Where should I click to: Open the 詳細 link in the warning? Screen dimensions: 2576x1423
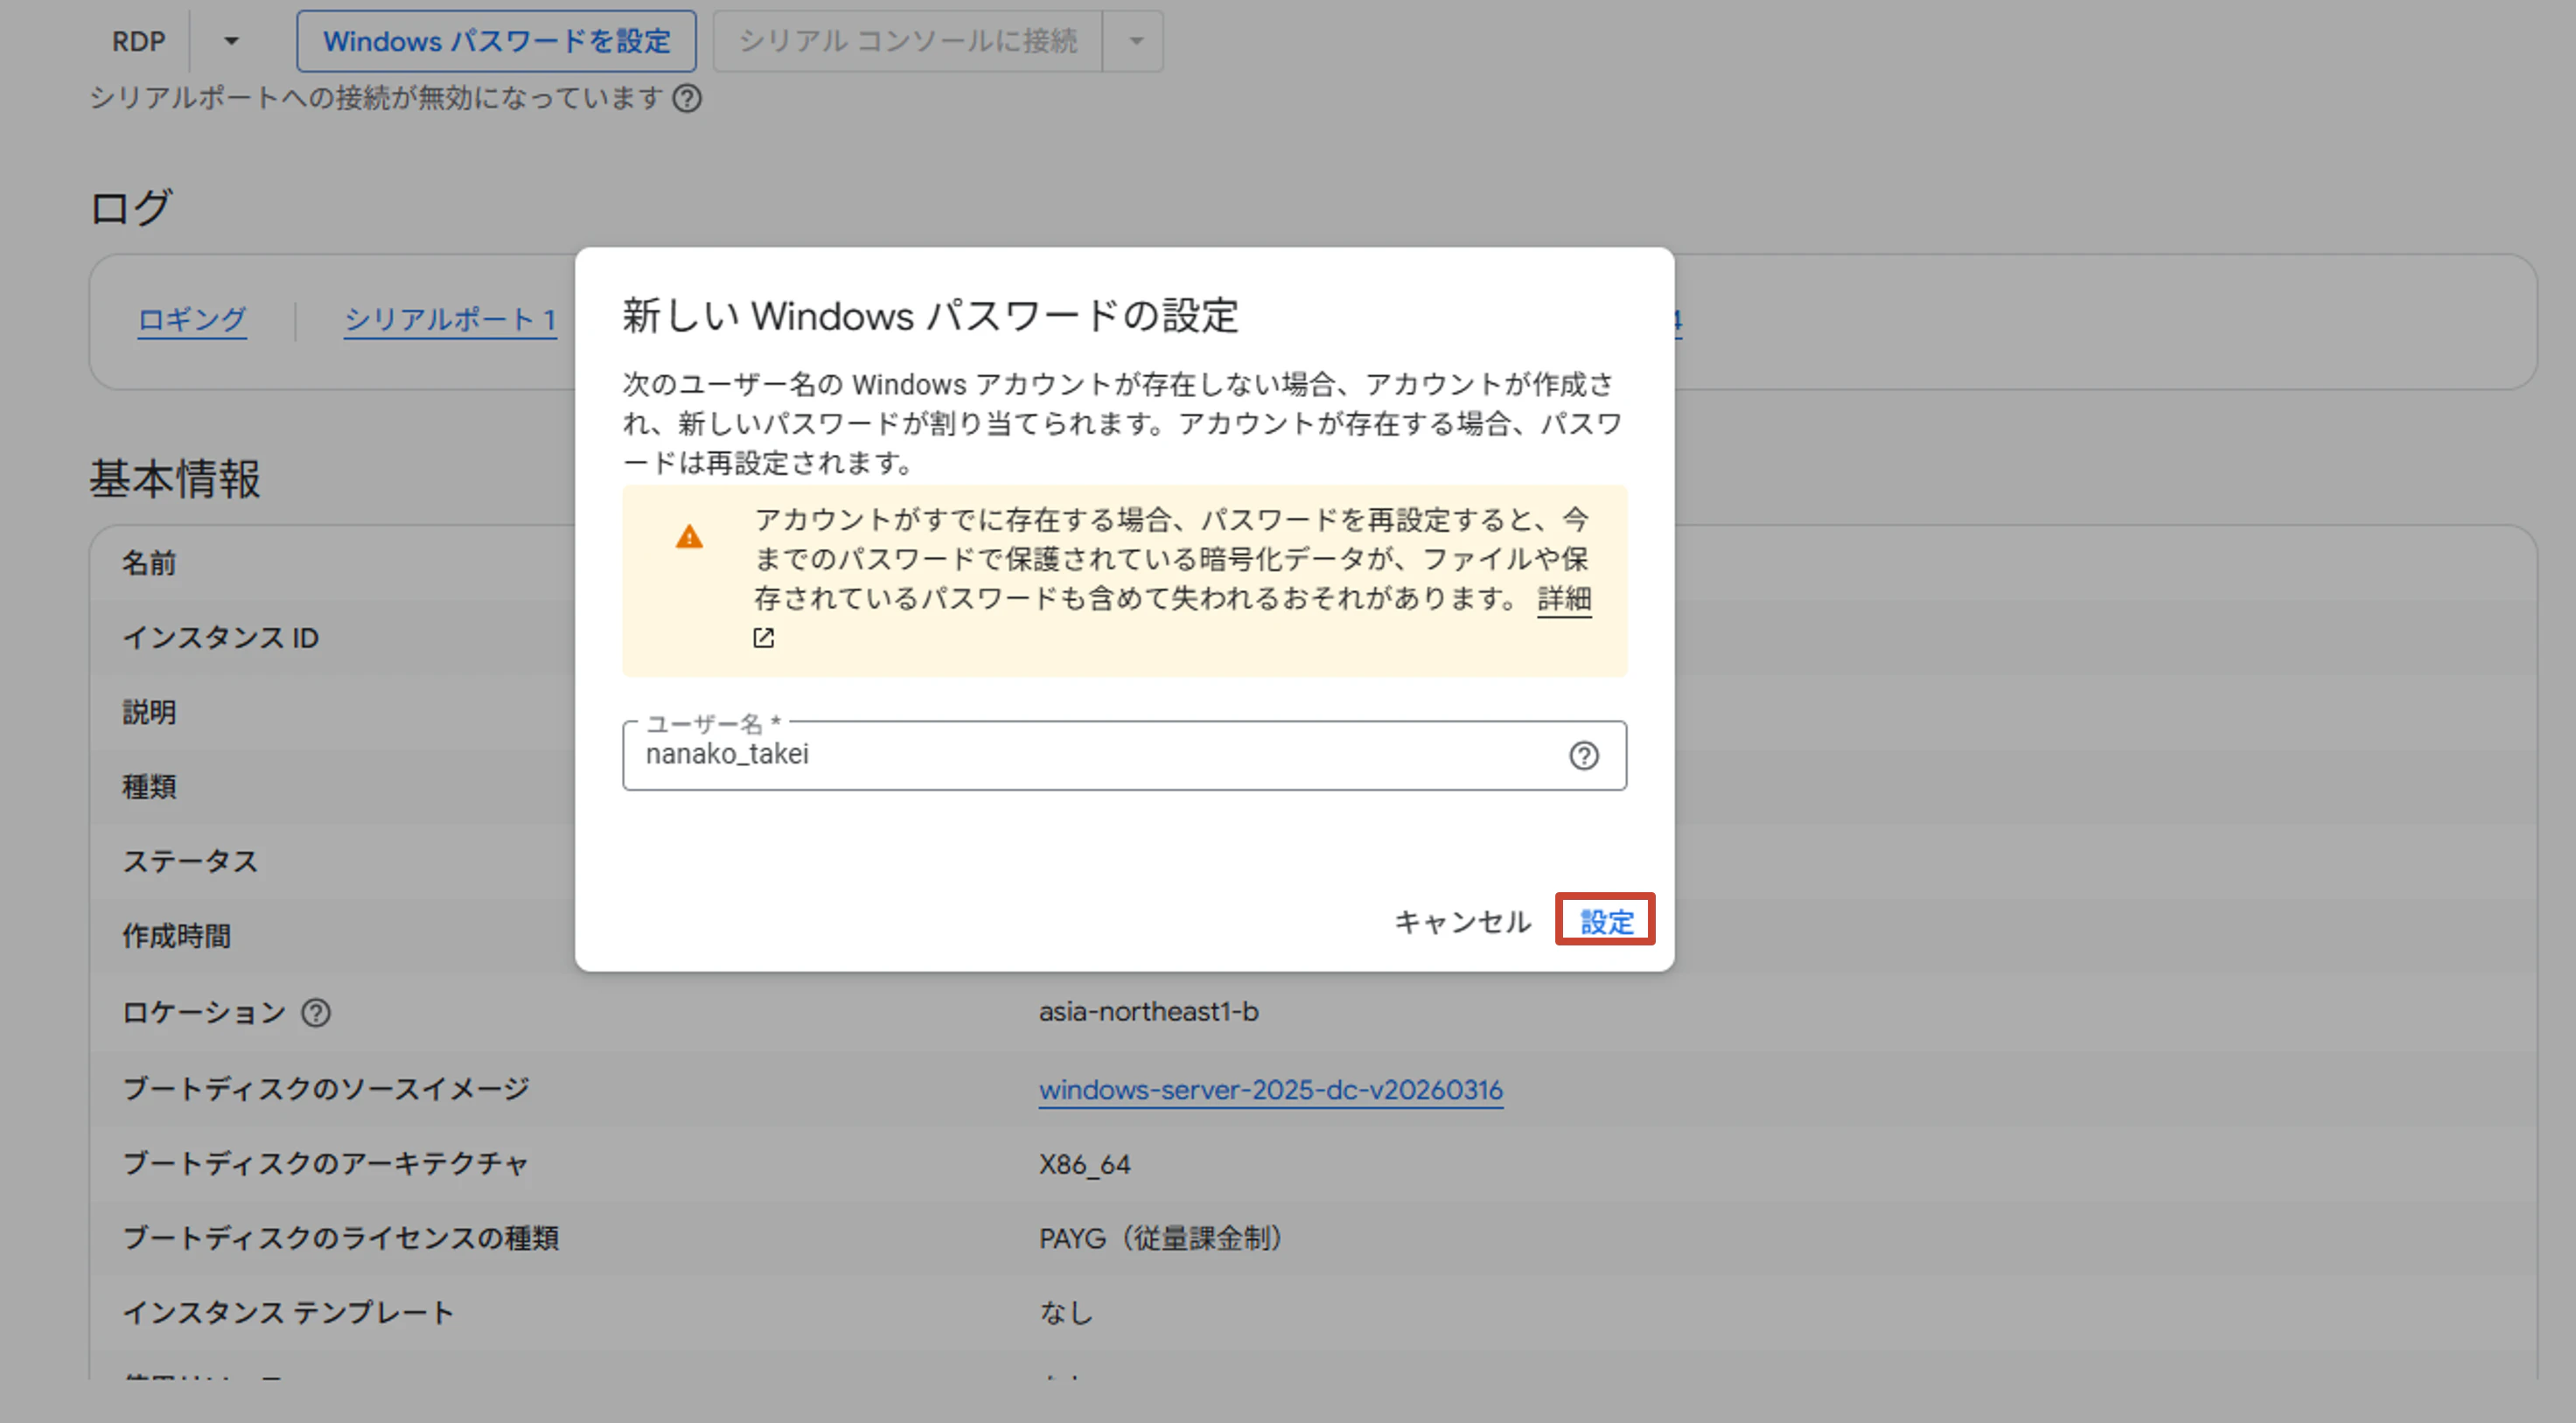click(x=1564, y=599)
